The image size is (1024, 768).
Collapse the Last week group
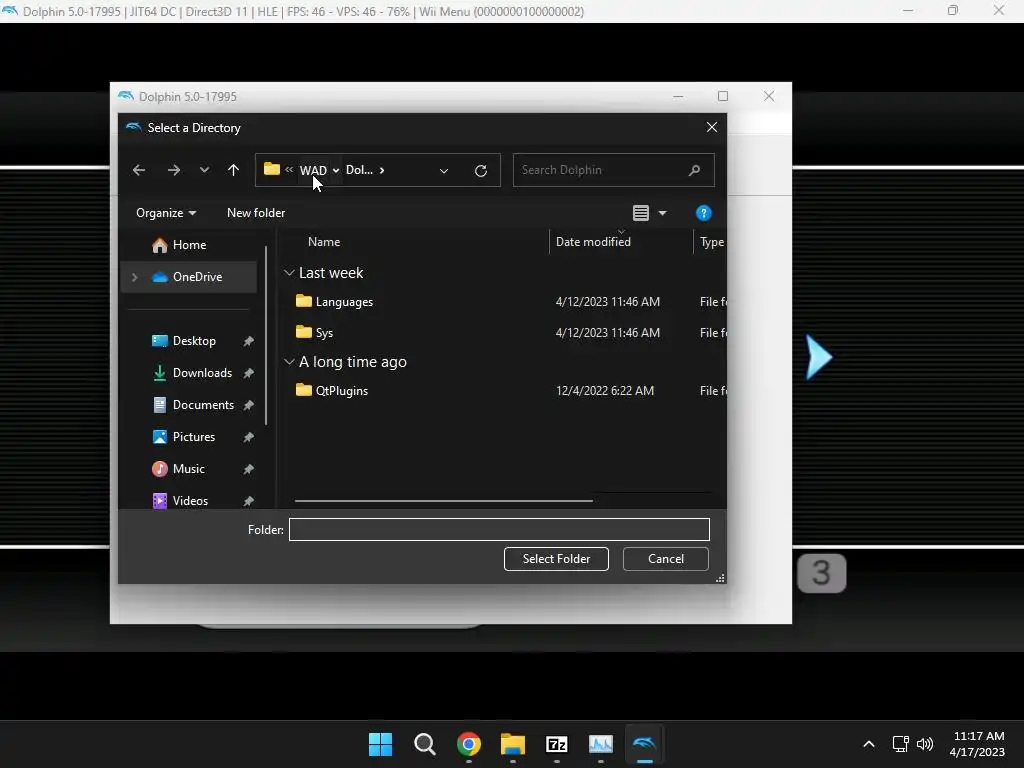289,273
